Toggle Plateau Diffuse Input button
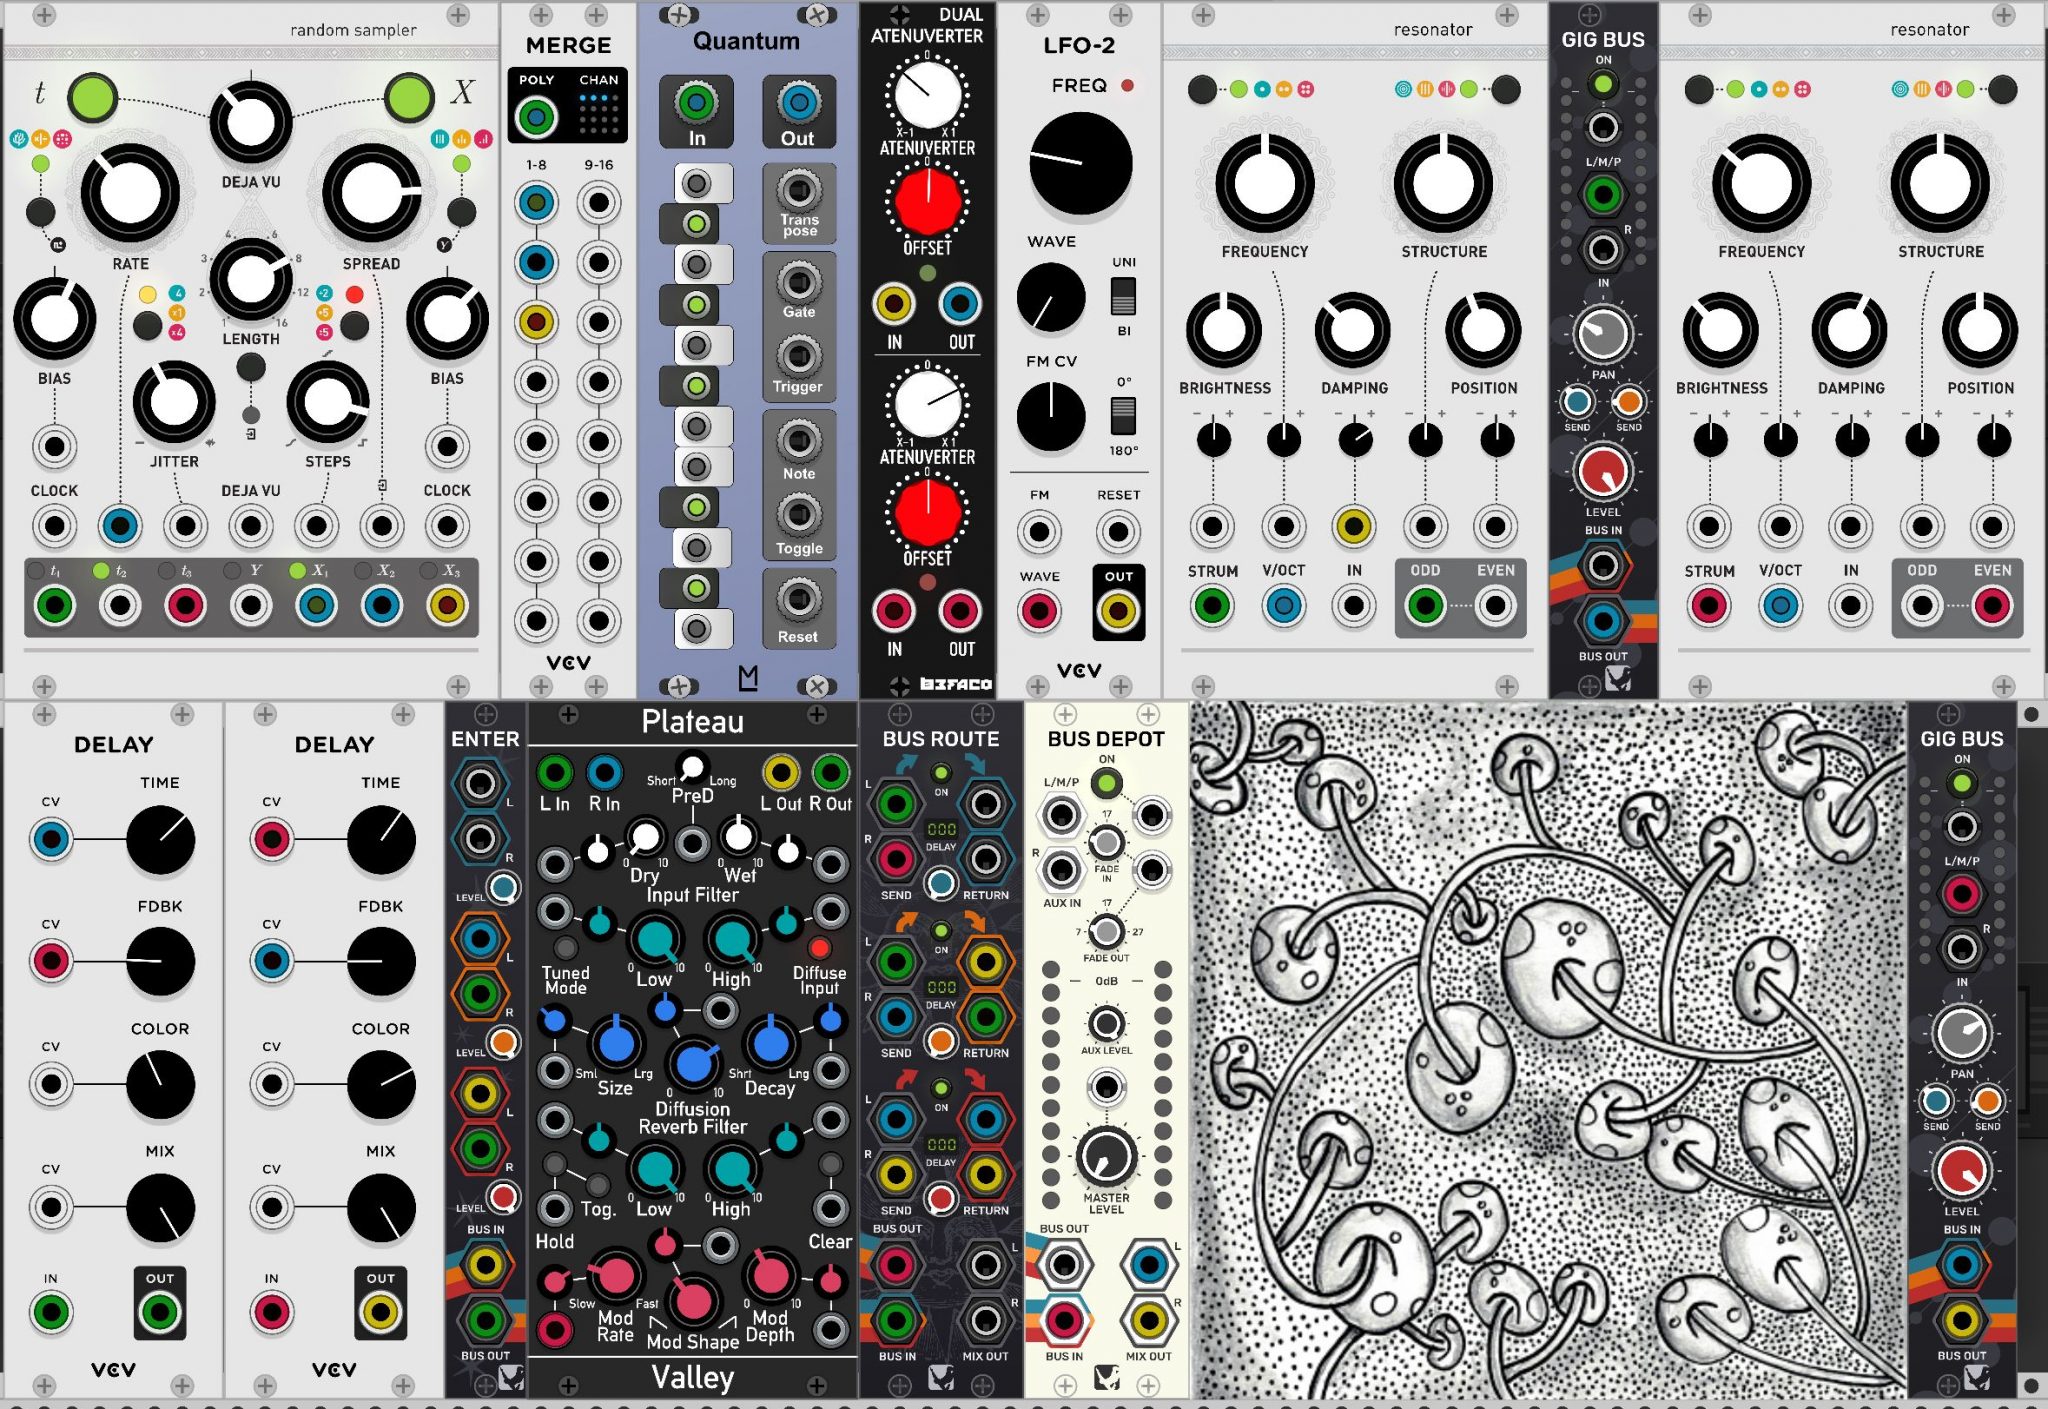Viewport: 2048px width, 1409px height. [x=819, y=947]
